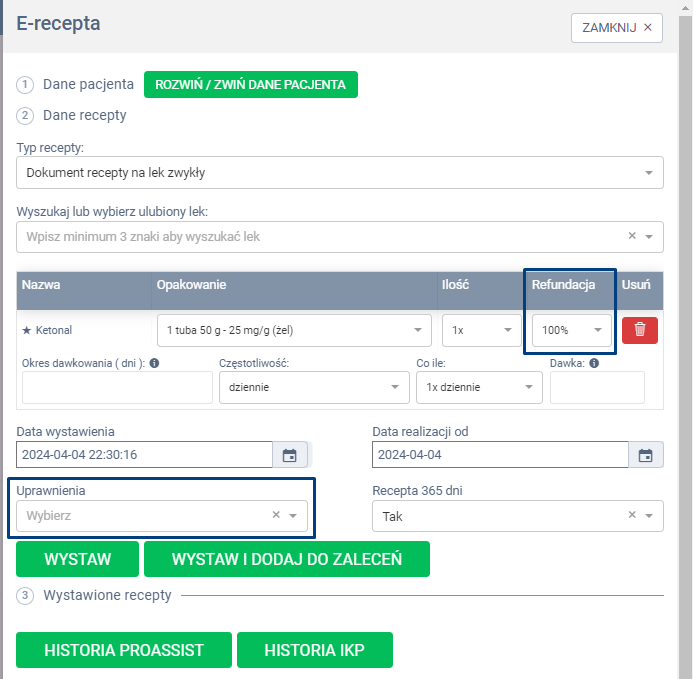Open calendar picker for Data realizacji od
The height and width of the screenshot is (679, 693).
point(645,455)
